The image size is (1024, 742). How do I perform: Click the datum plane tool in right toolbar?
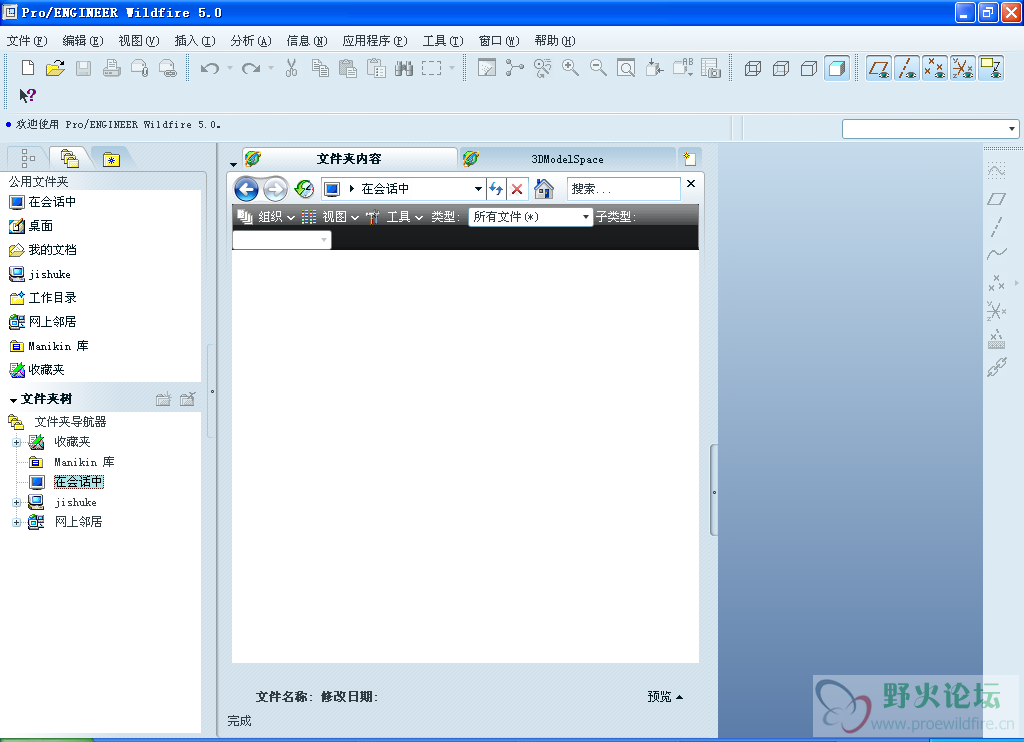997,199
